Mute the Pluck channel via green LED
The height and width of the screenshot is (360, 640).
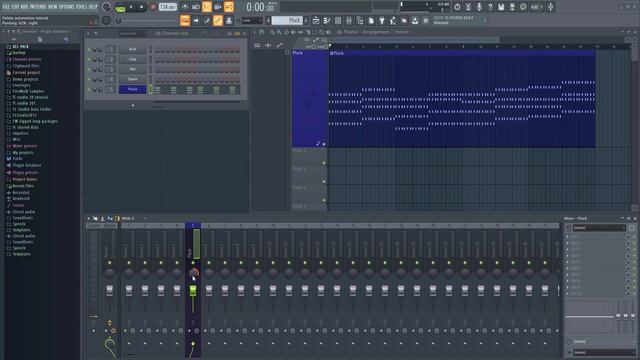click(89, 89)
